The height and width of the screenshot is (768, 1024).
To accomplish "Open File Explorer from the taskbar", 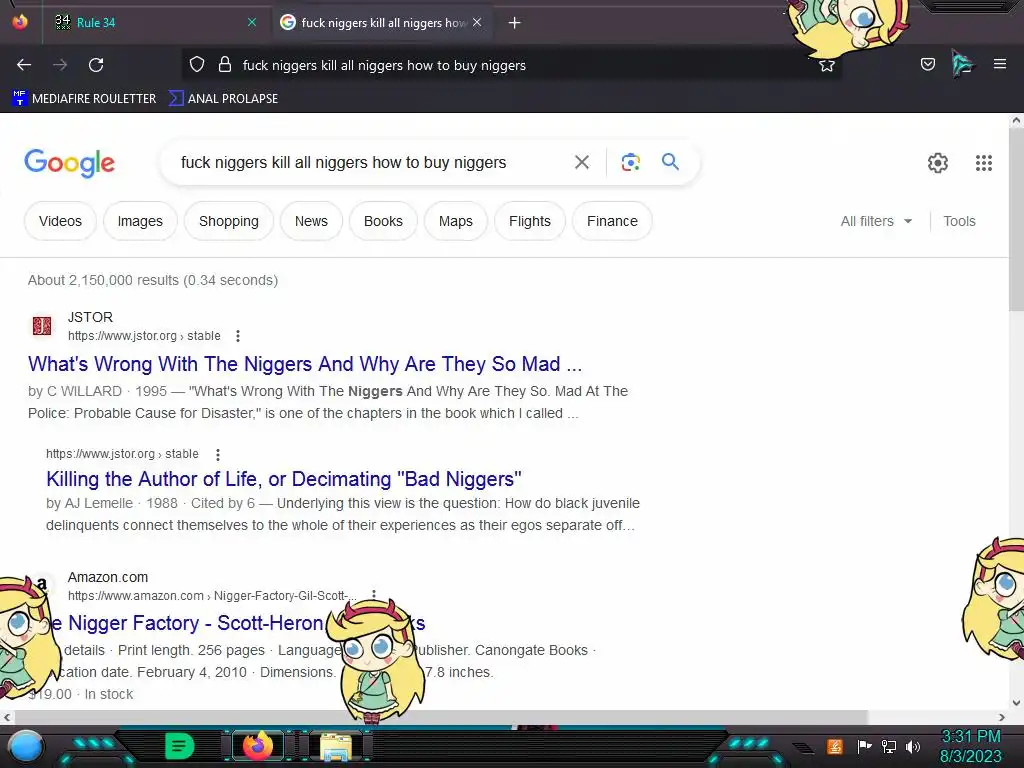I will [336, 746].
